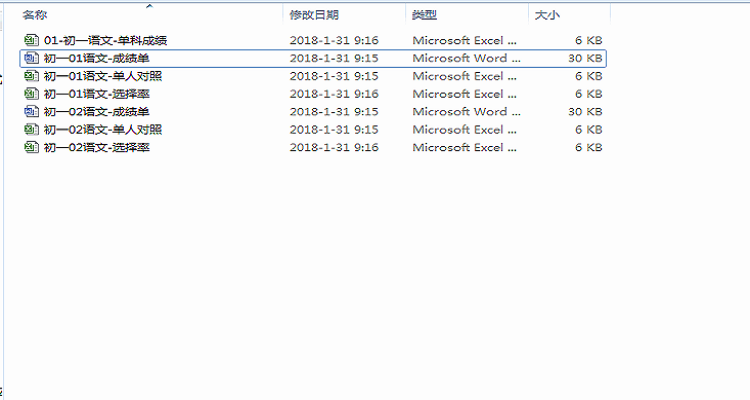Image resolution: width=750 pixels, height=400 pixels.
Task: Click the Excel icon beside 初一02语文-选择率
Action: 30,148
